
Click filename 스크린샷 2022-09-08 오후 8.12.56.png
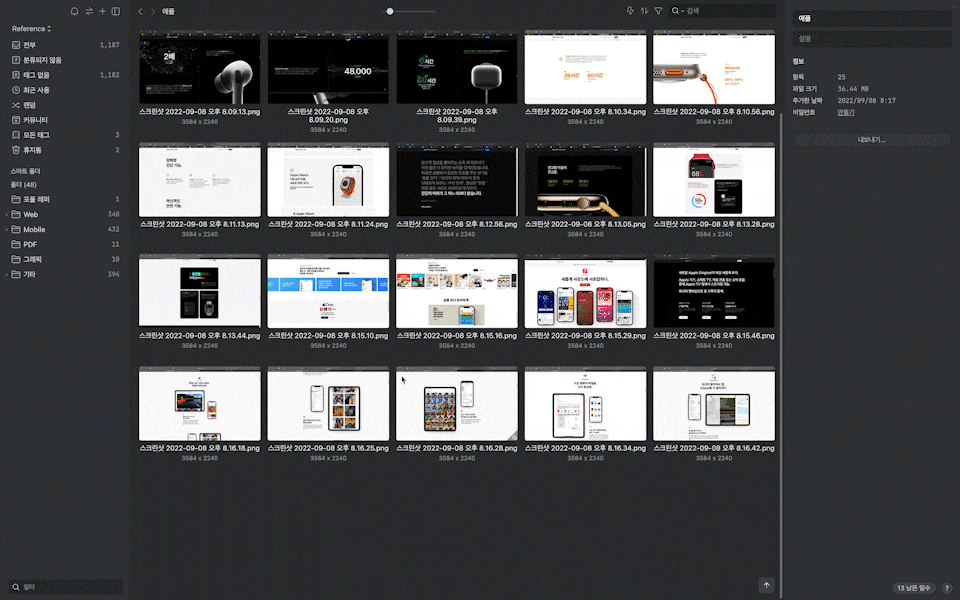457,224
